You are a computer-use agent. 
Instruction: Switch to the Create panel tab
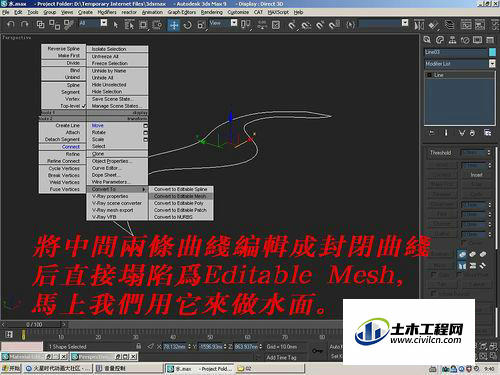tap(427, 40)
